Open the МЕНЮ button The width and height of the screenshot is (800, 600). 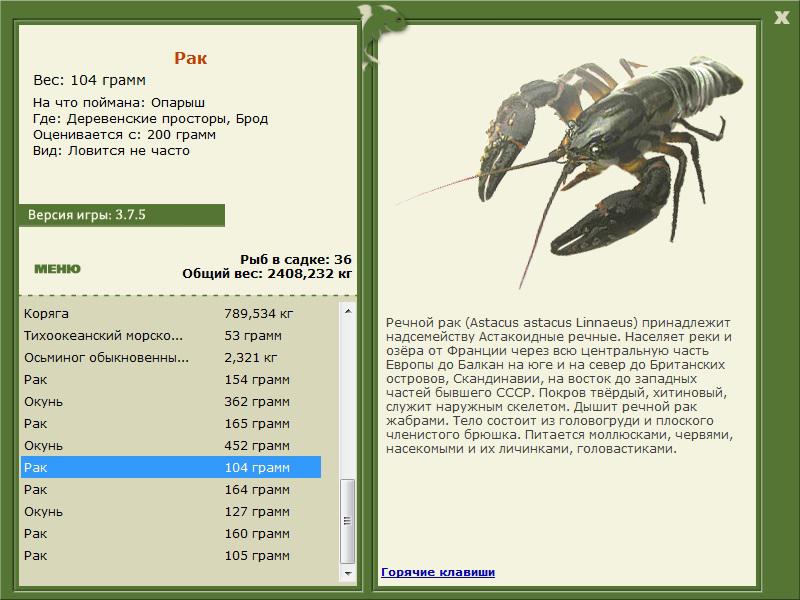[57, 268]
